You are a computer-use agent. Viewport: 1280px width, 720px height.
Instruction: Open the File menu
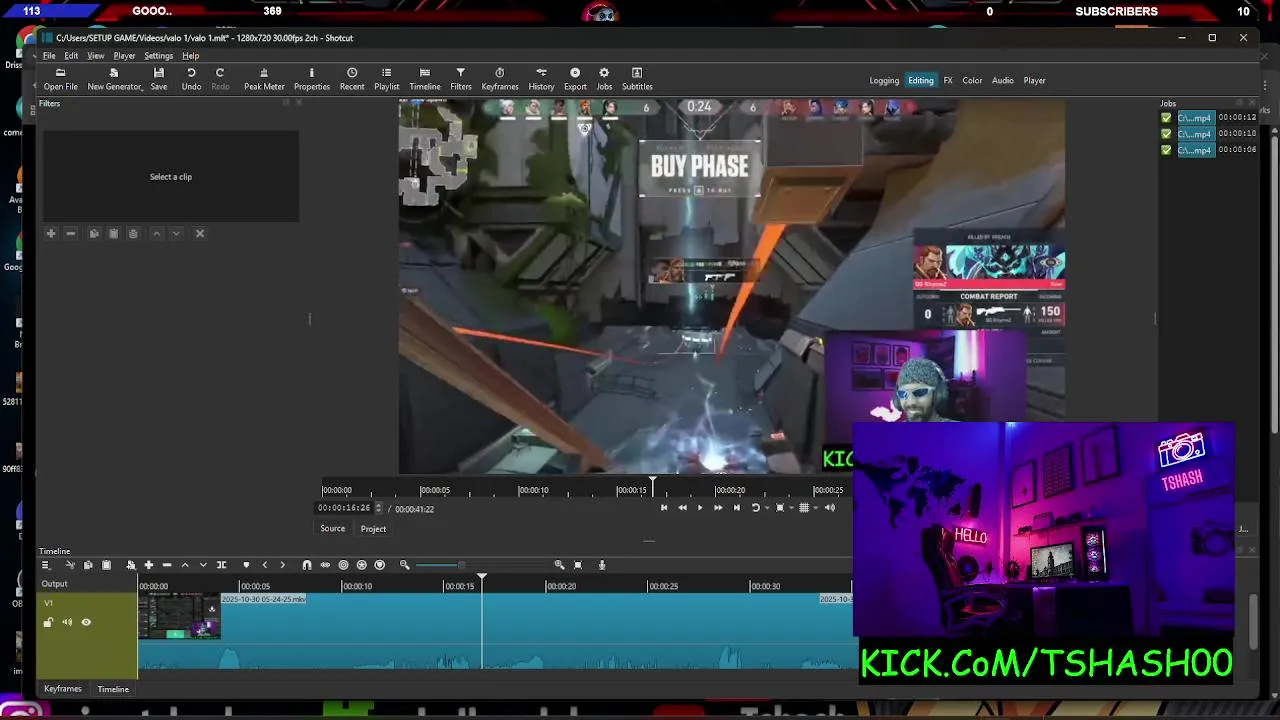click(49, 56)
